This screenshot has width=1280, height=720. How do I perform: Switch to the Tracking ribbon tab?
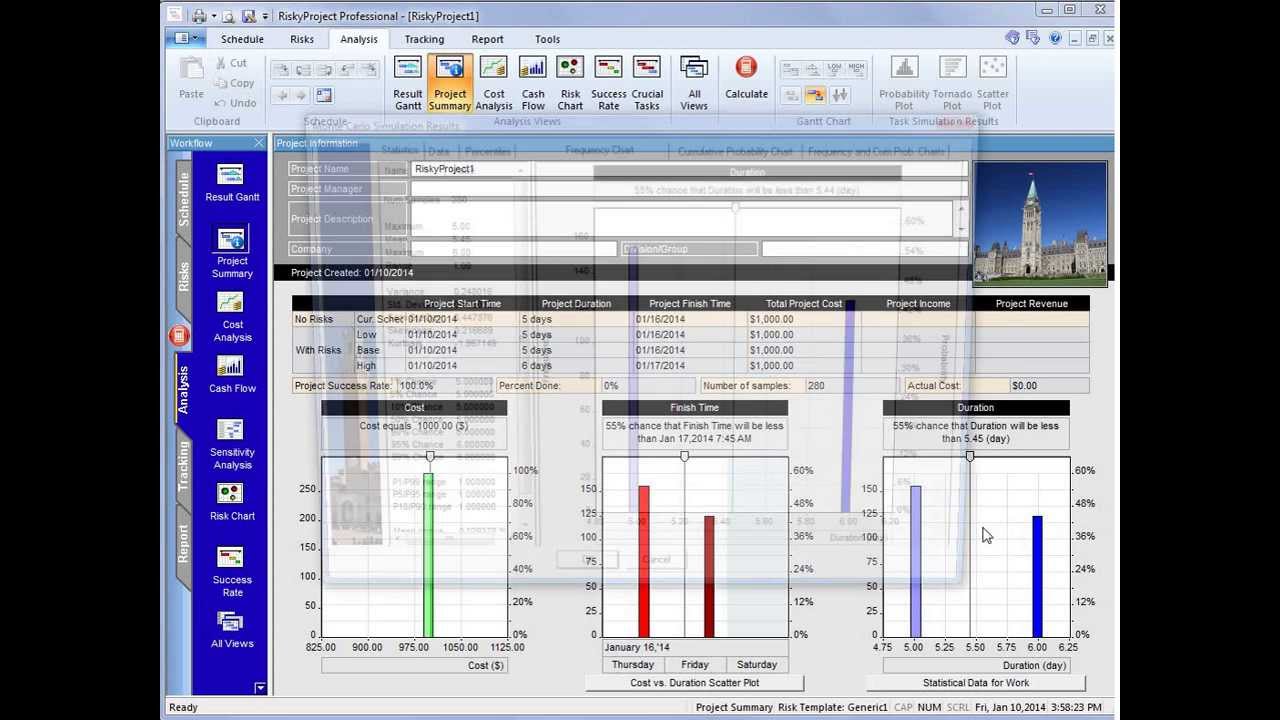(x=424, y=39)
